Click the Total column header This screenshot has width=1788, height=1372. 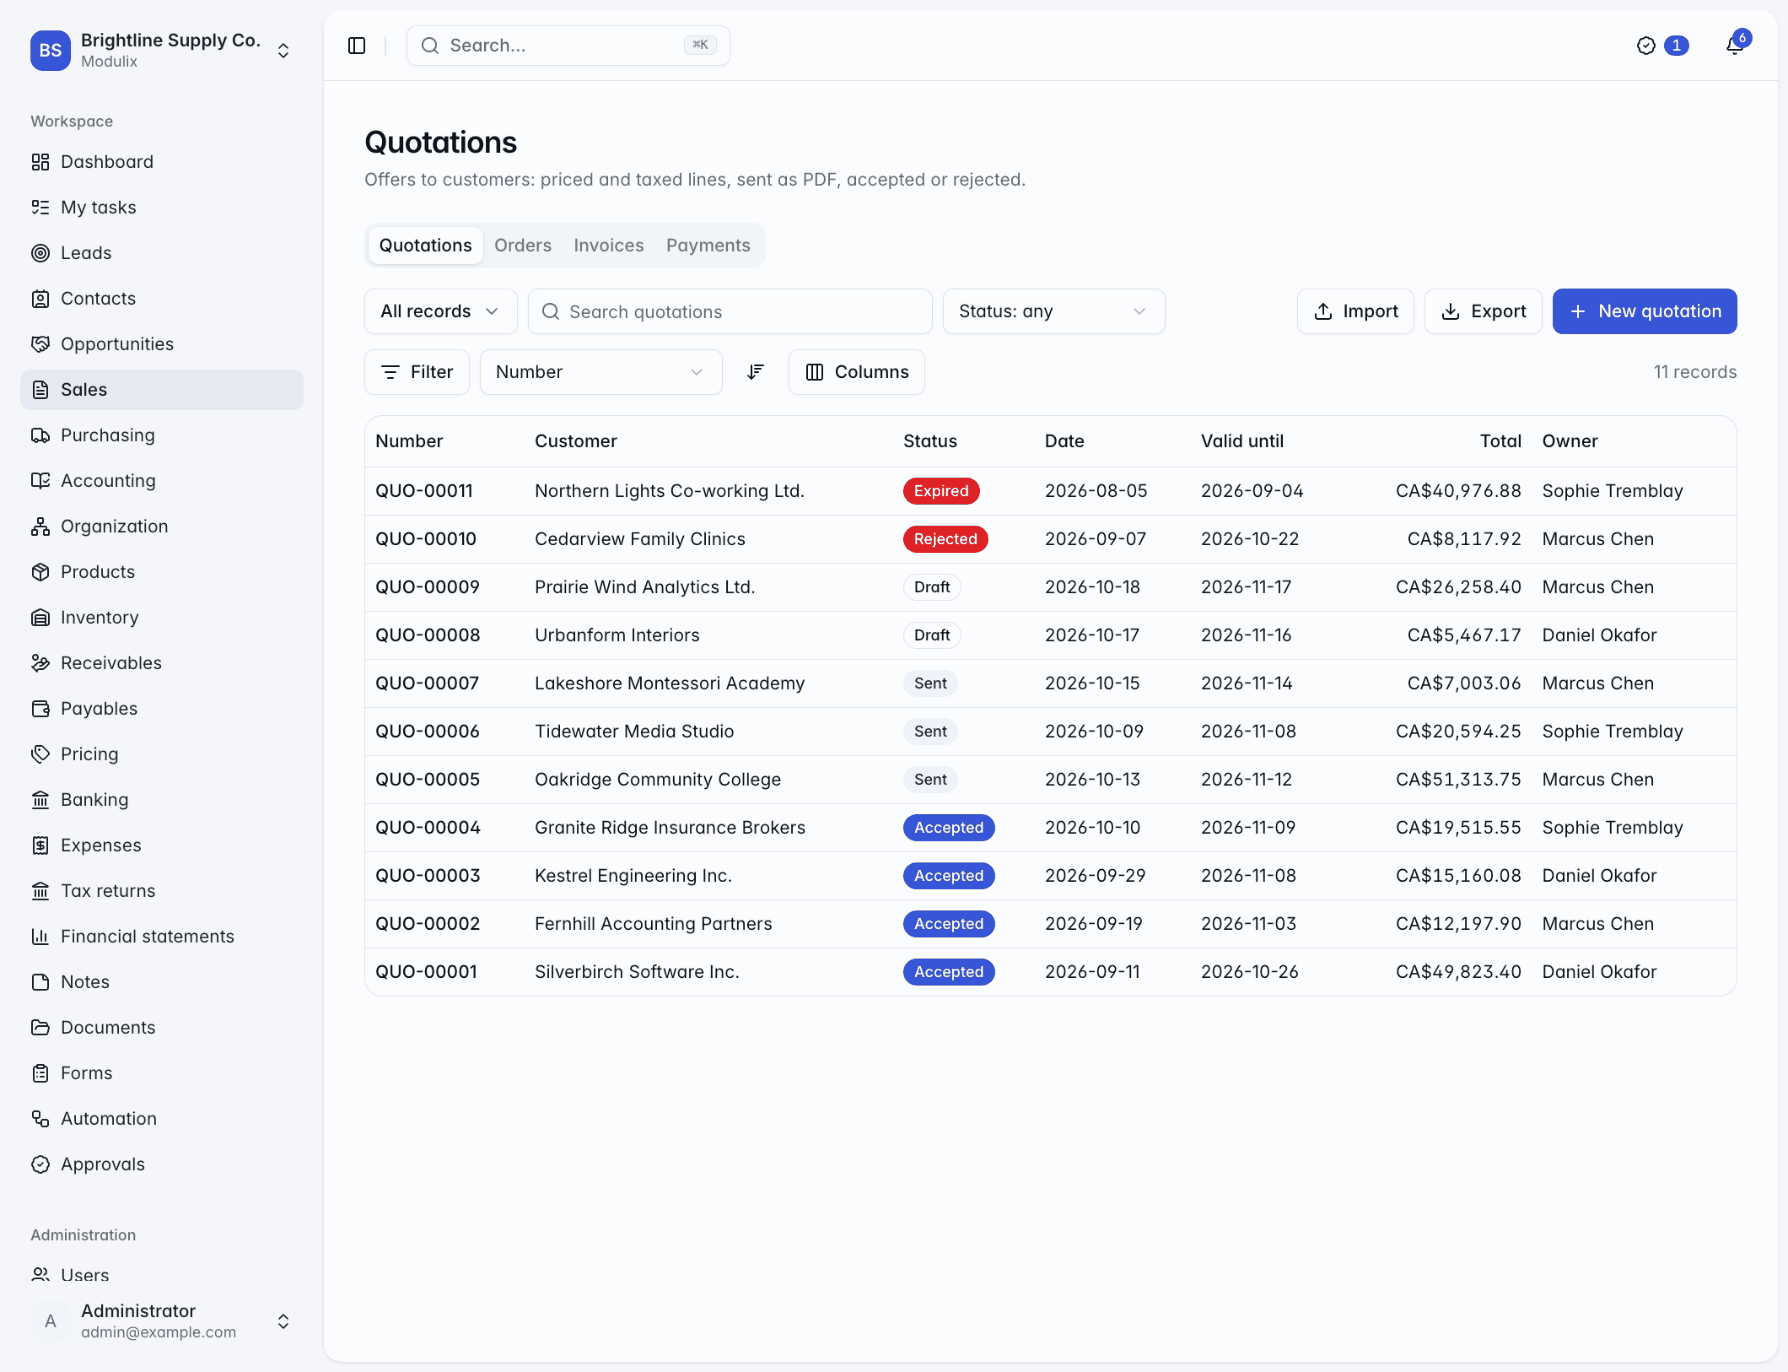pyautogui.click(x=1500, y=441)
